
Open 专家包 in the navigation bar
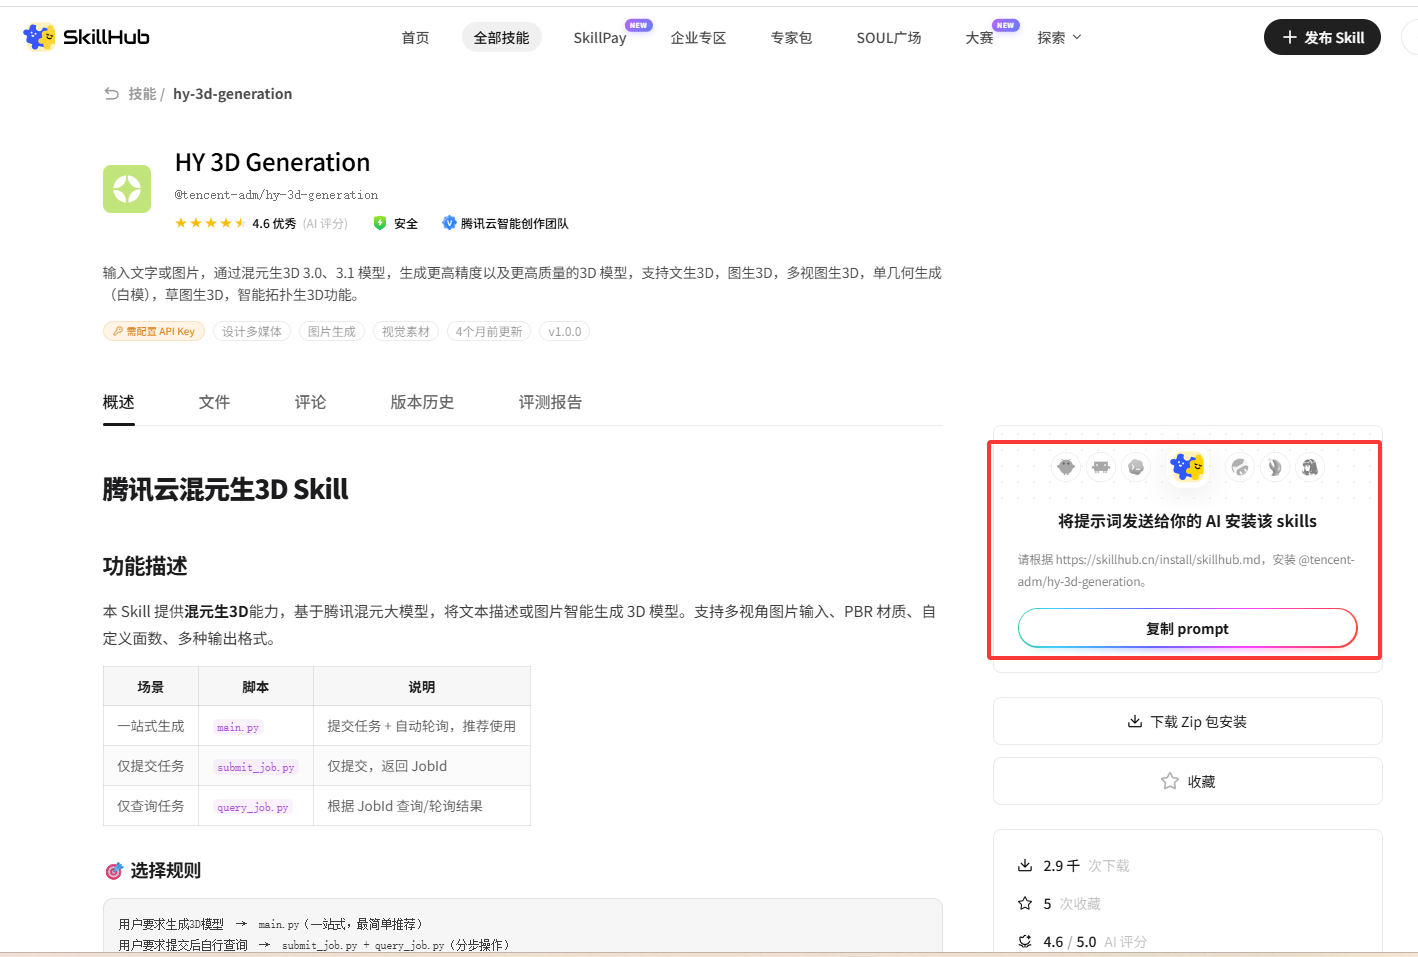pyautogui.click(x=791, y=38)
